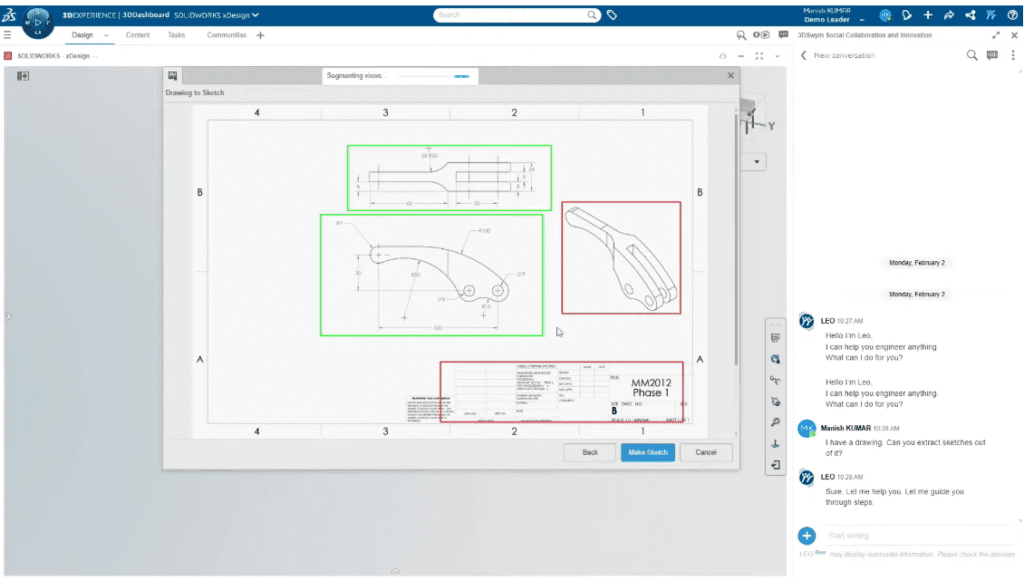The height and width of the screenshot is (581, 1024).
Task: Toggle the red-boxed isometric view selection
Action: (621, 255)
